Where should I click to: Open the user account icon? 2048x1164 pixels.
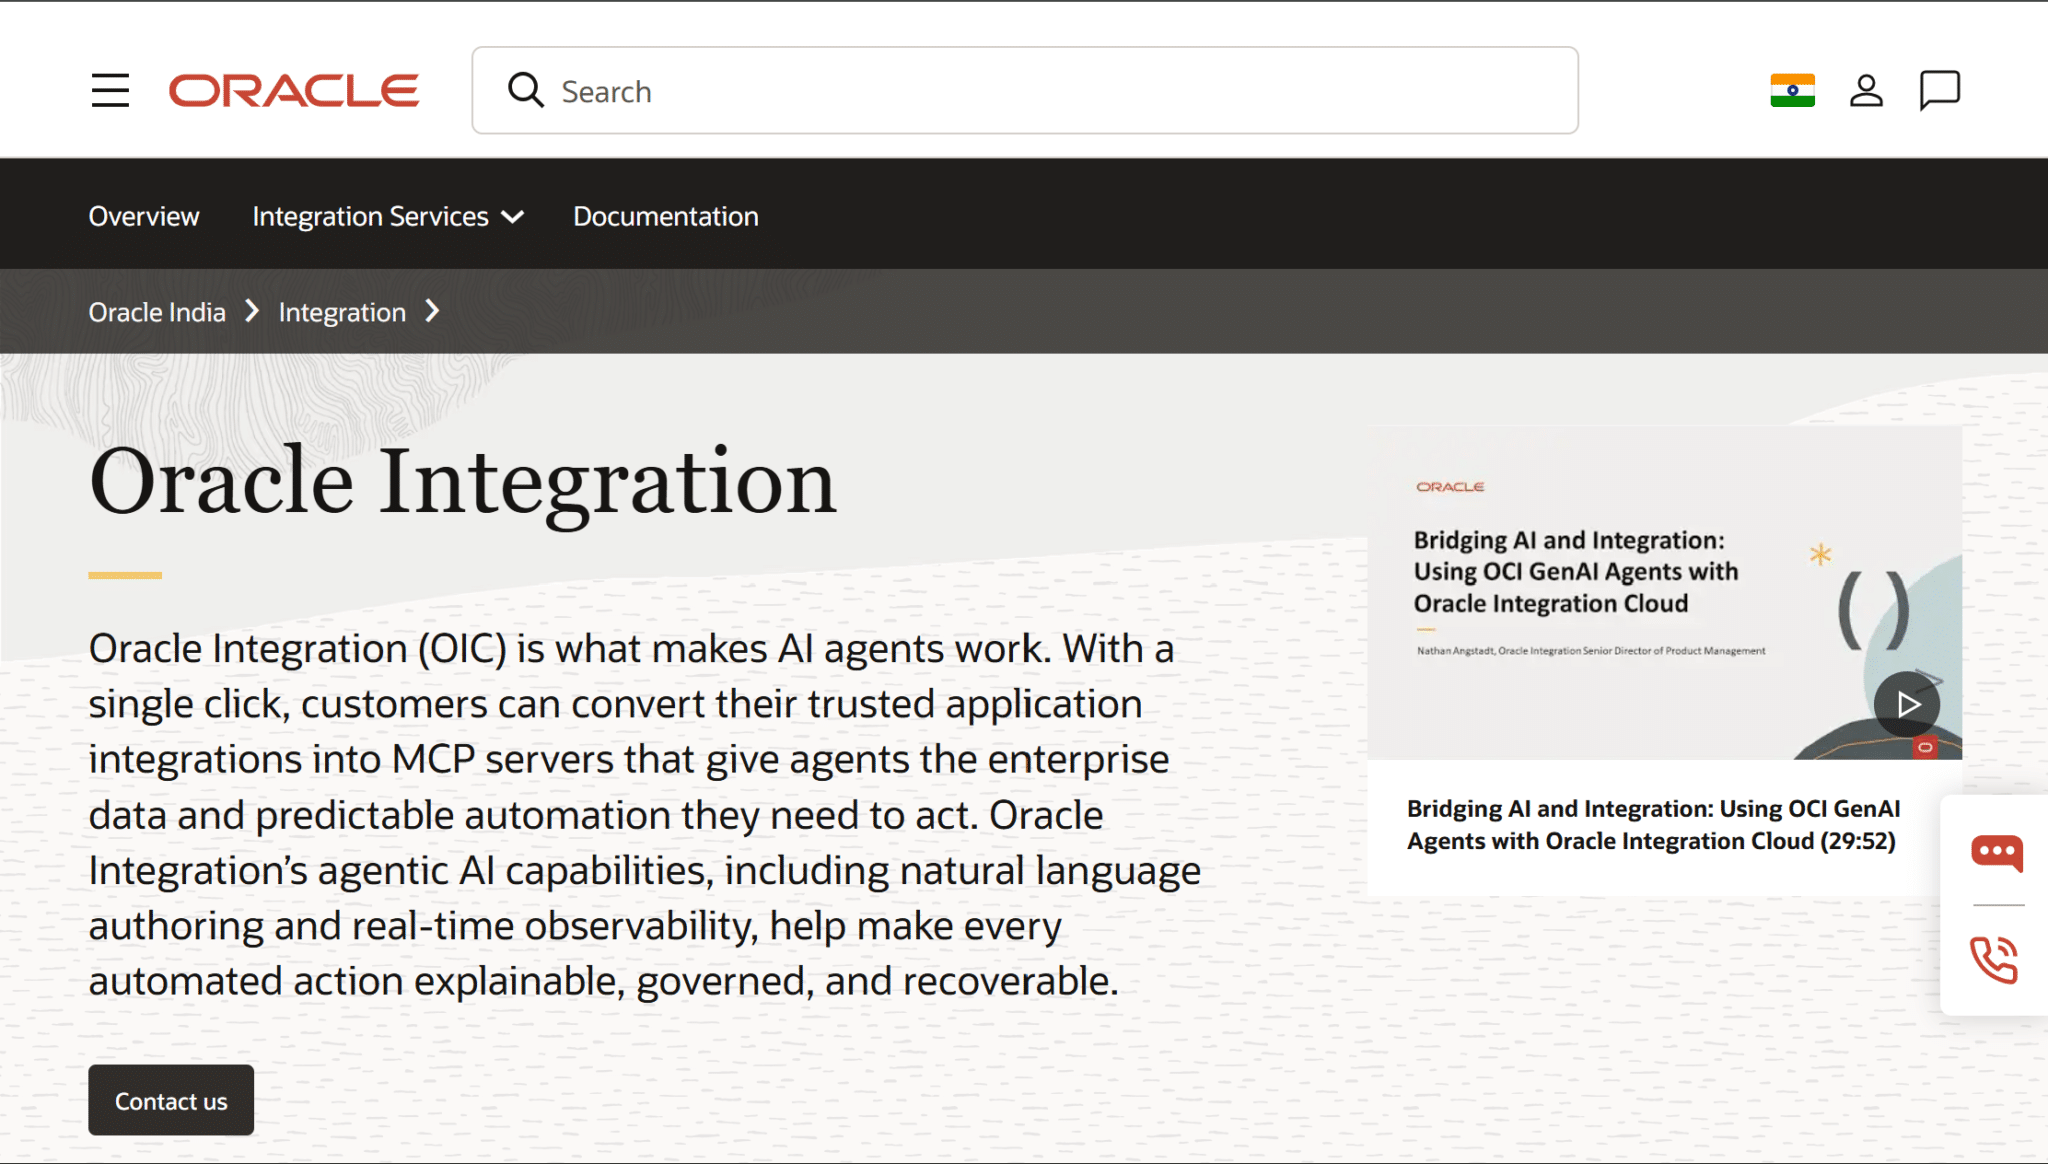coord(1866,90)
